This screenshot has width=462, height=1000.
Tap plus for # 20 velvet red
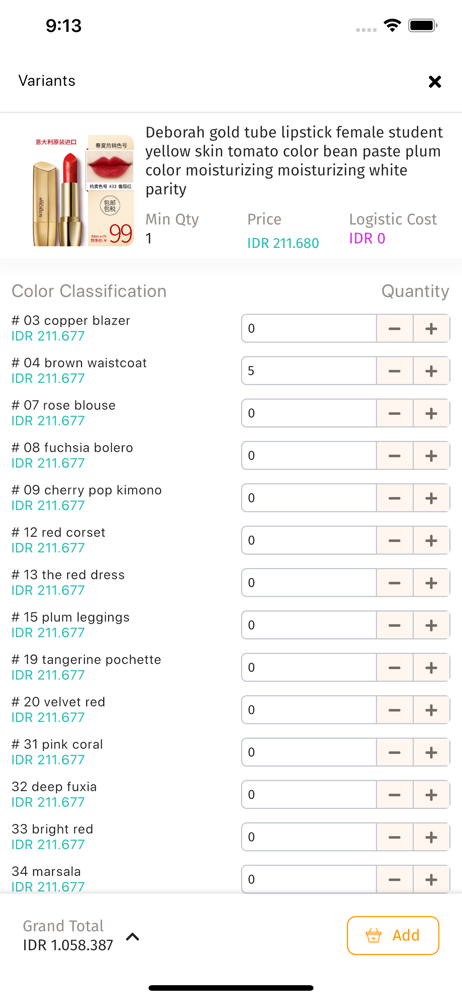431,710
